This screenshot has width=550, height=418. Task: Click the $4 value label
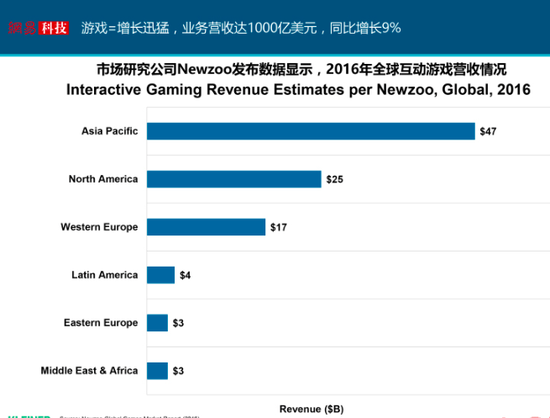pos(185,275)
